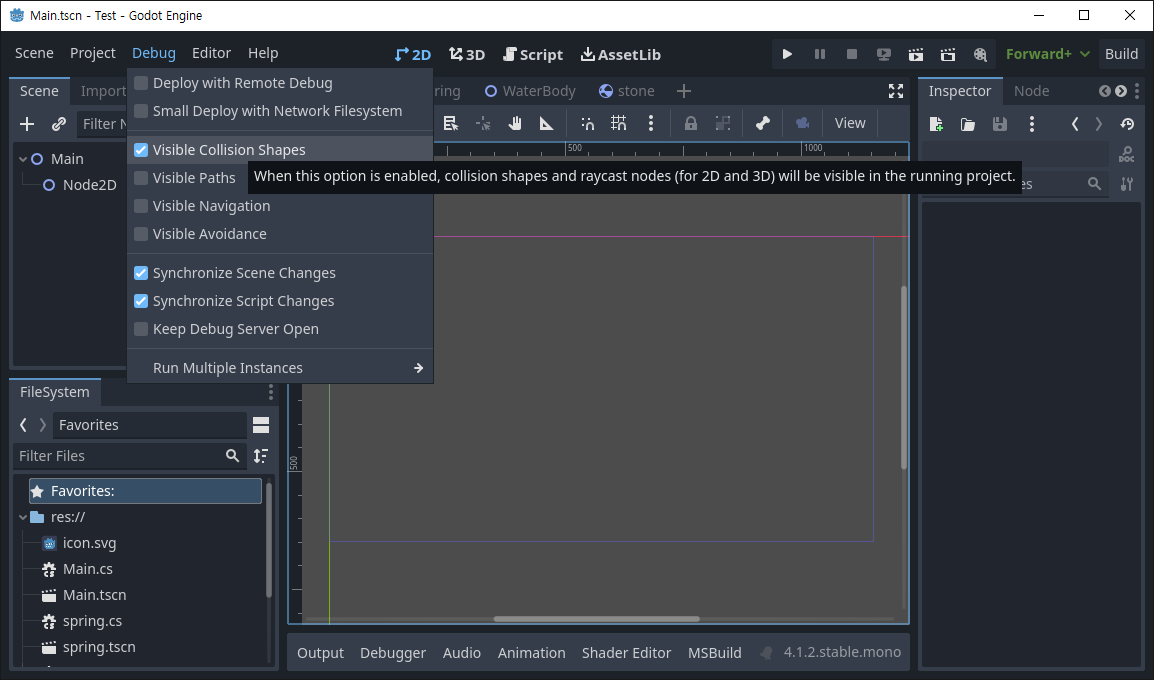Open the Editor menu

click(211, 53)
